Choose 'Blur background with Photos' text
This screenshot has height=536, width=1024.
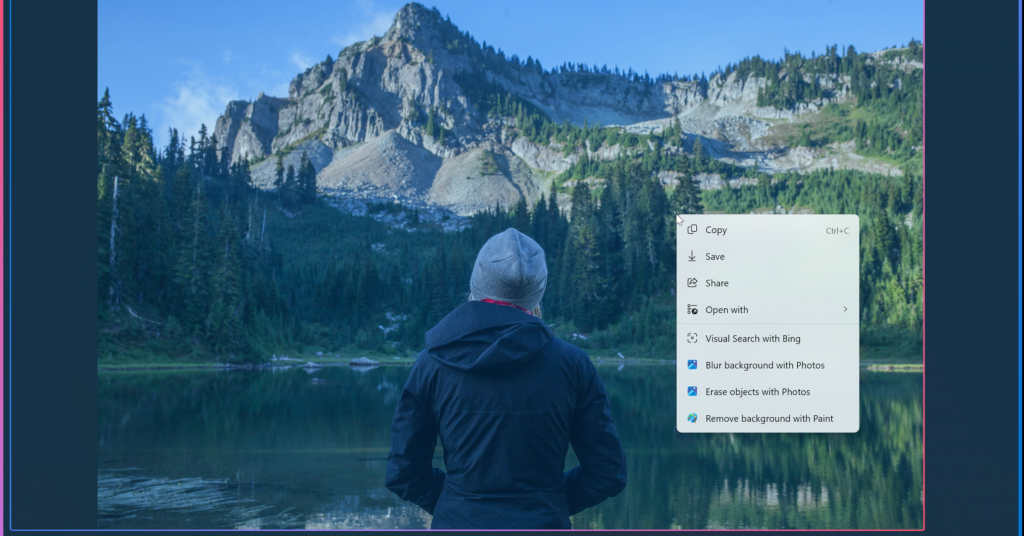pyautogui.click(x=765, y=365)
